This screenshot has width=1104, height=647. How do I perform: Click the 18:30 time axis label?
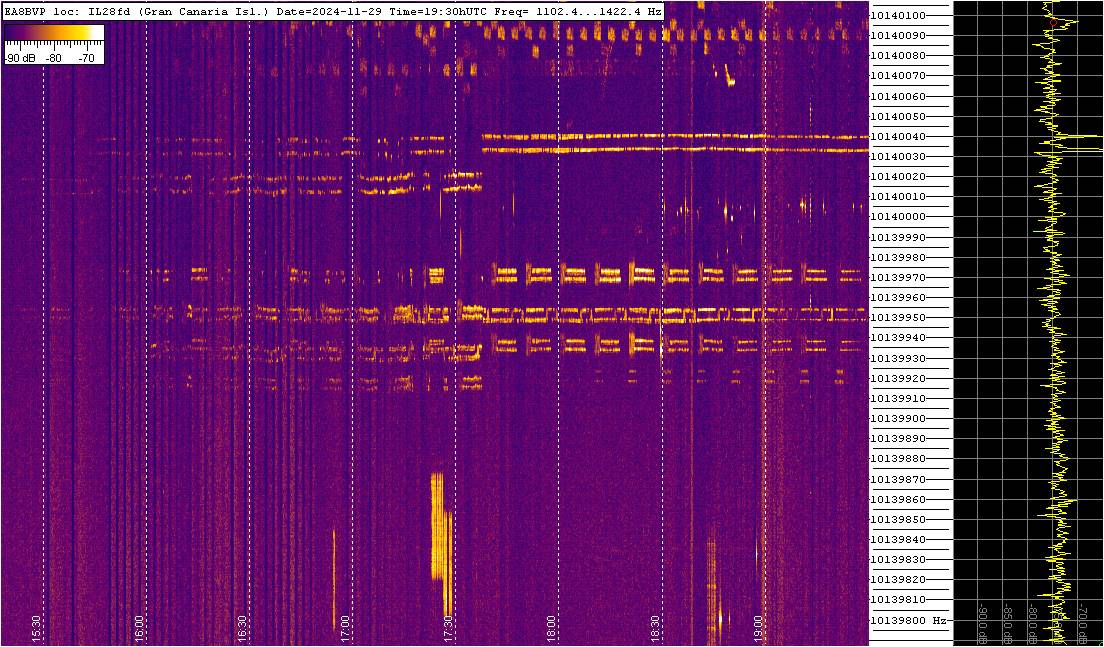click(x=654, y=628)
